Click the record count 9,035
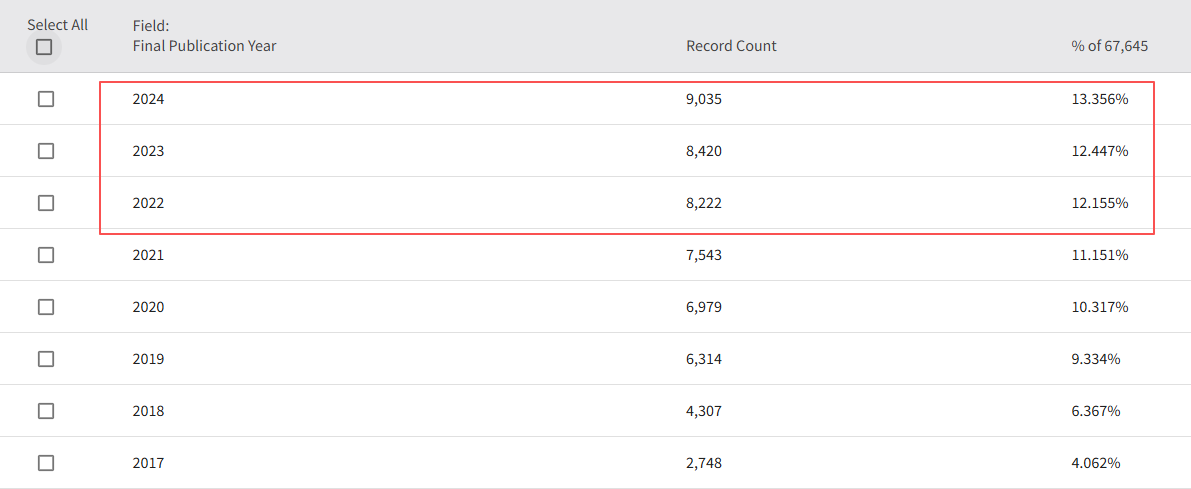Image resolution: width=1191 pixels, height=489 pixels. click(x=704, y=99)
